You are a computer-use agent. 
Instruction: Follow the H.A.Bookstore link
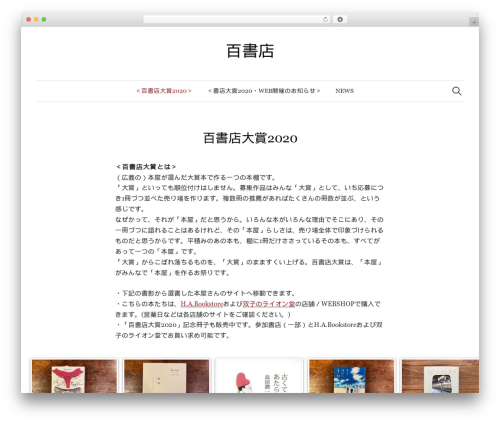pos(201,304)
